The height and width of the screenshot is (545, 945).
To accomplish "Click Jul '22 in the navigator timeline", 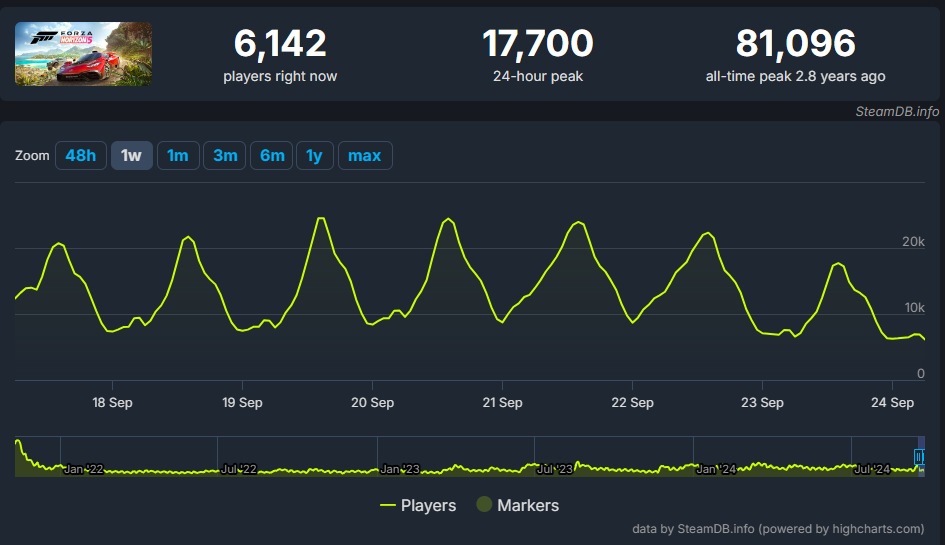I will 239,469.
